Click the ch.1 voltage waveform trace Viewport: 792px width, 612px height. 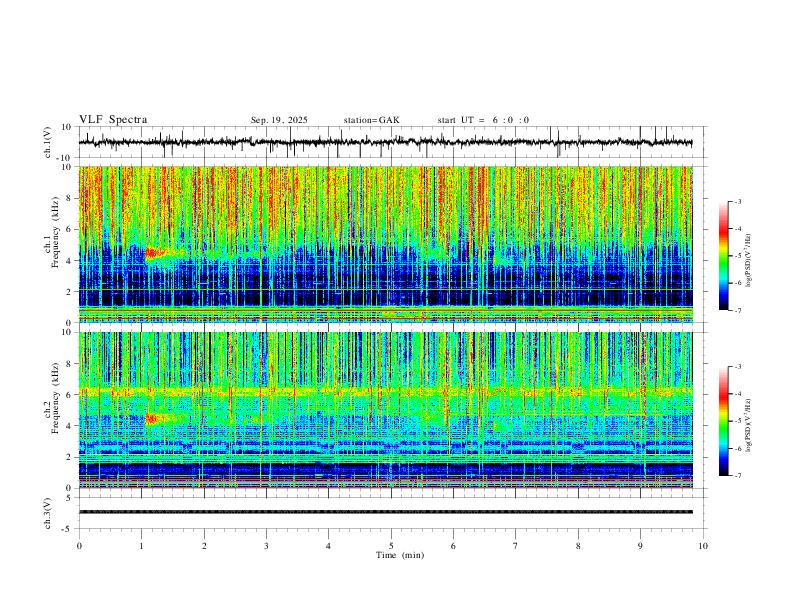click(x=385, y=142)
